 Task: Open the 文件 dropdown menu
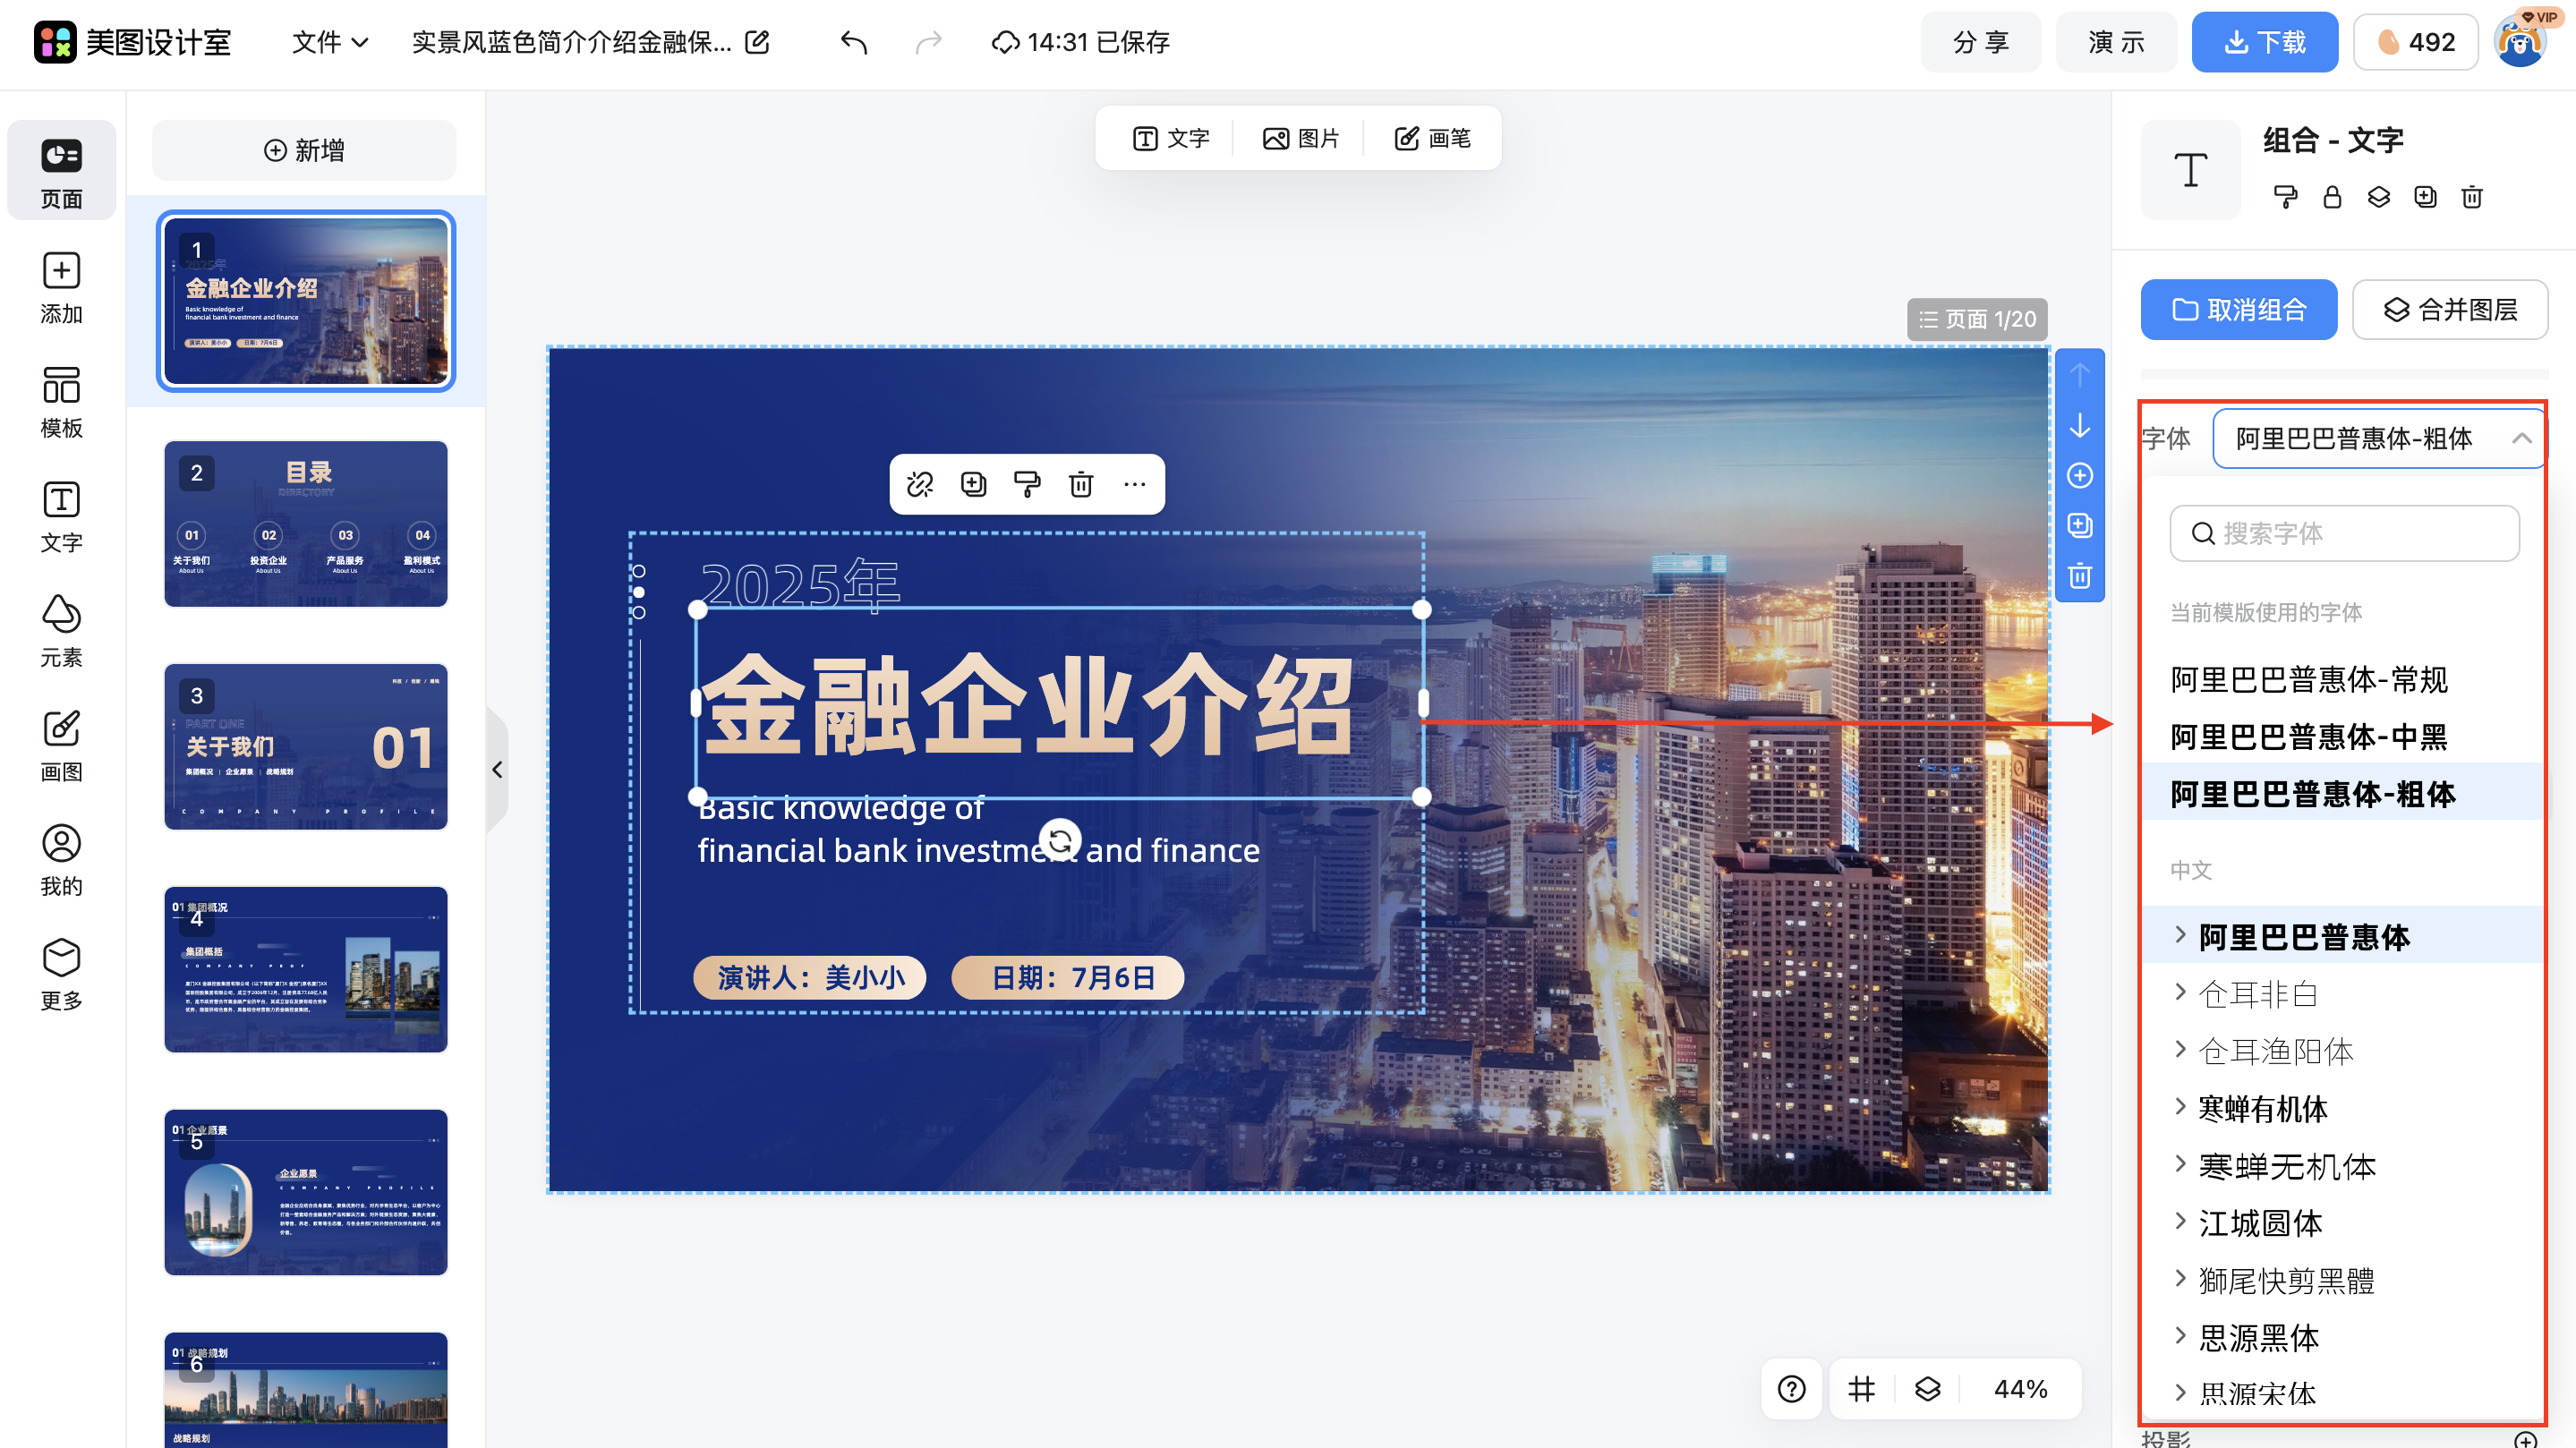(x=328, y=42)
